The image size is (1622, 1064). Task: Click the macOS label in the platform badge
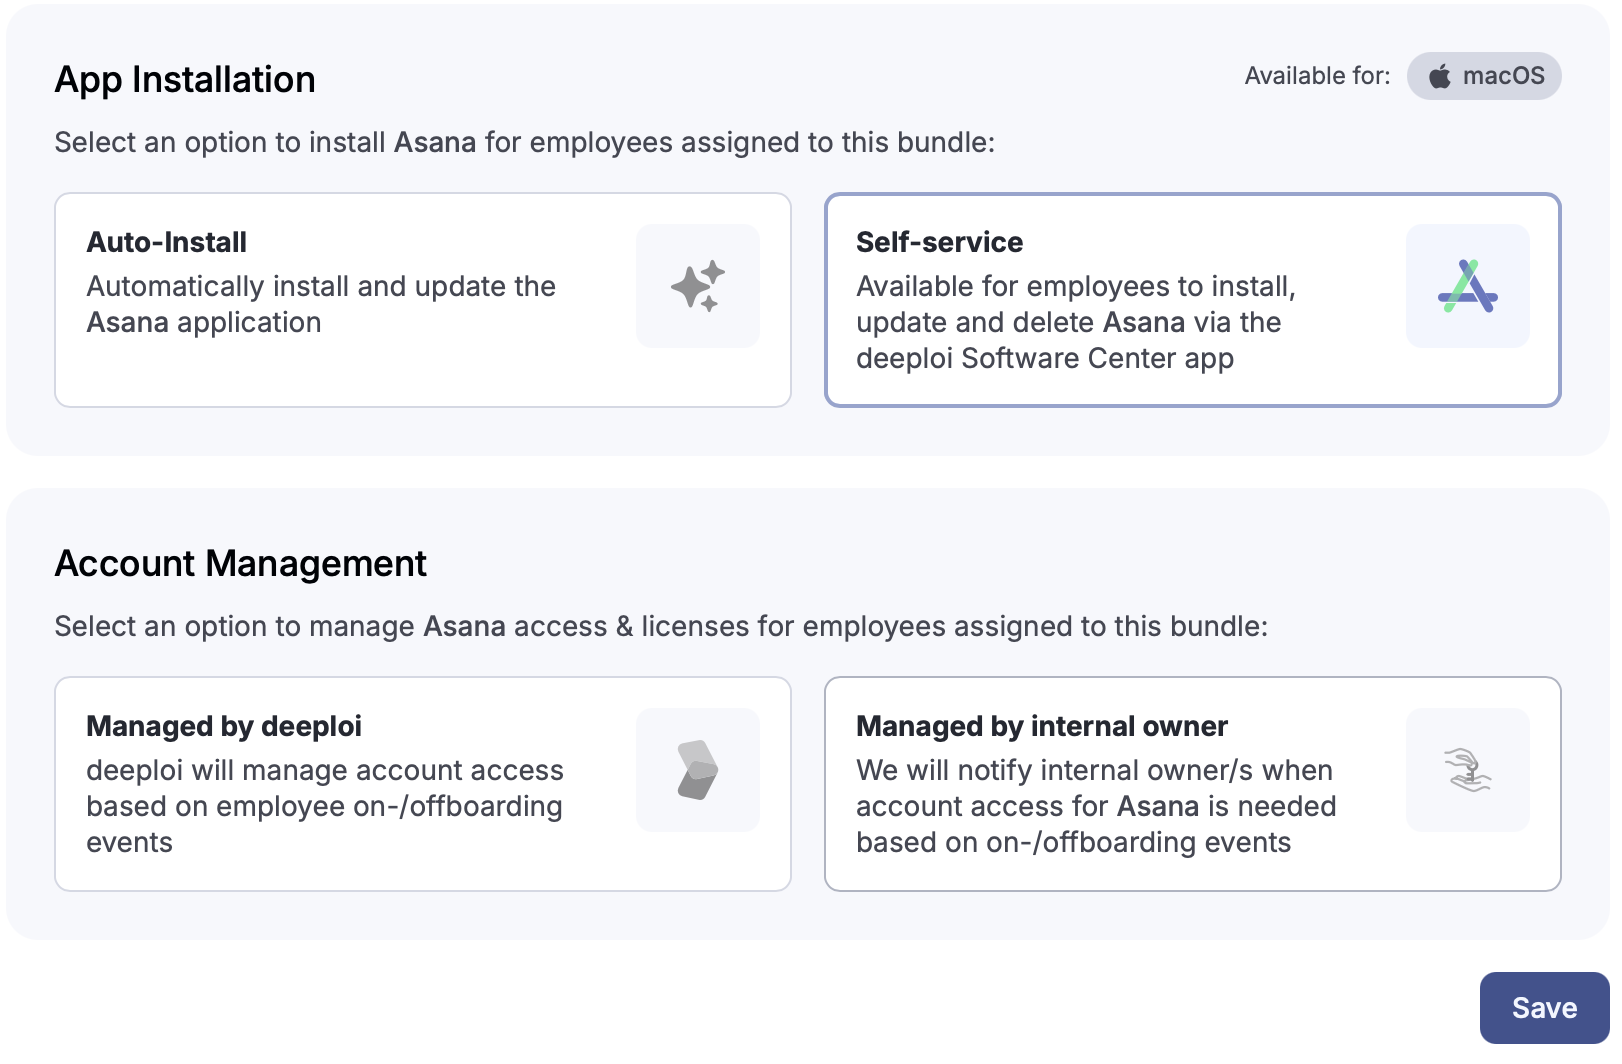[x=1503, y=76]
